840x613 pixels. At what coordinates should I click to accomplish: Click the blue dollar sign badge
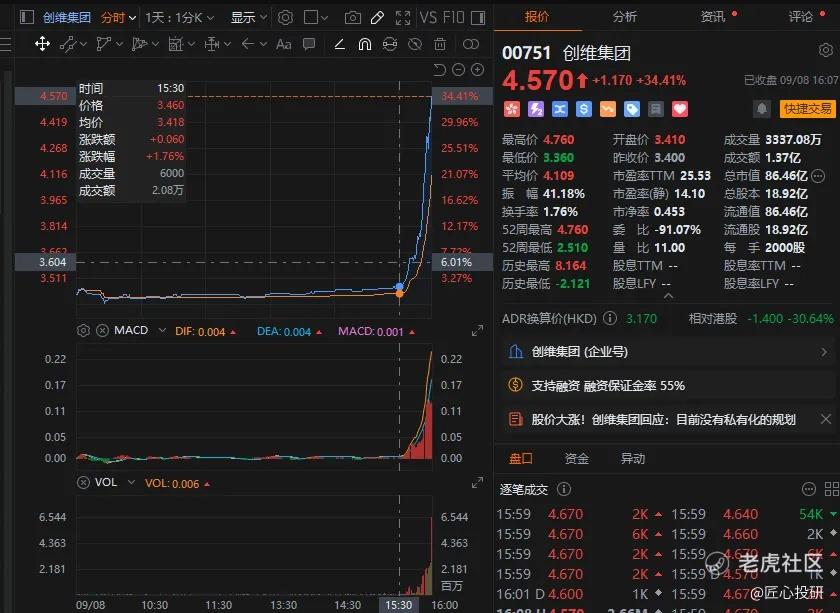584,109
